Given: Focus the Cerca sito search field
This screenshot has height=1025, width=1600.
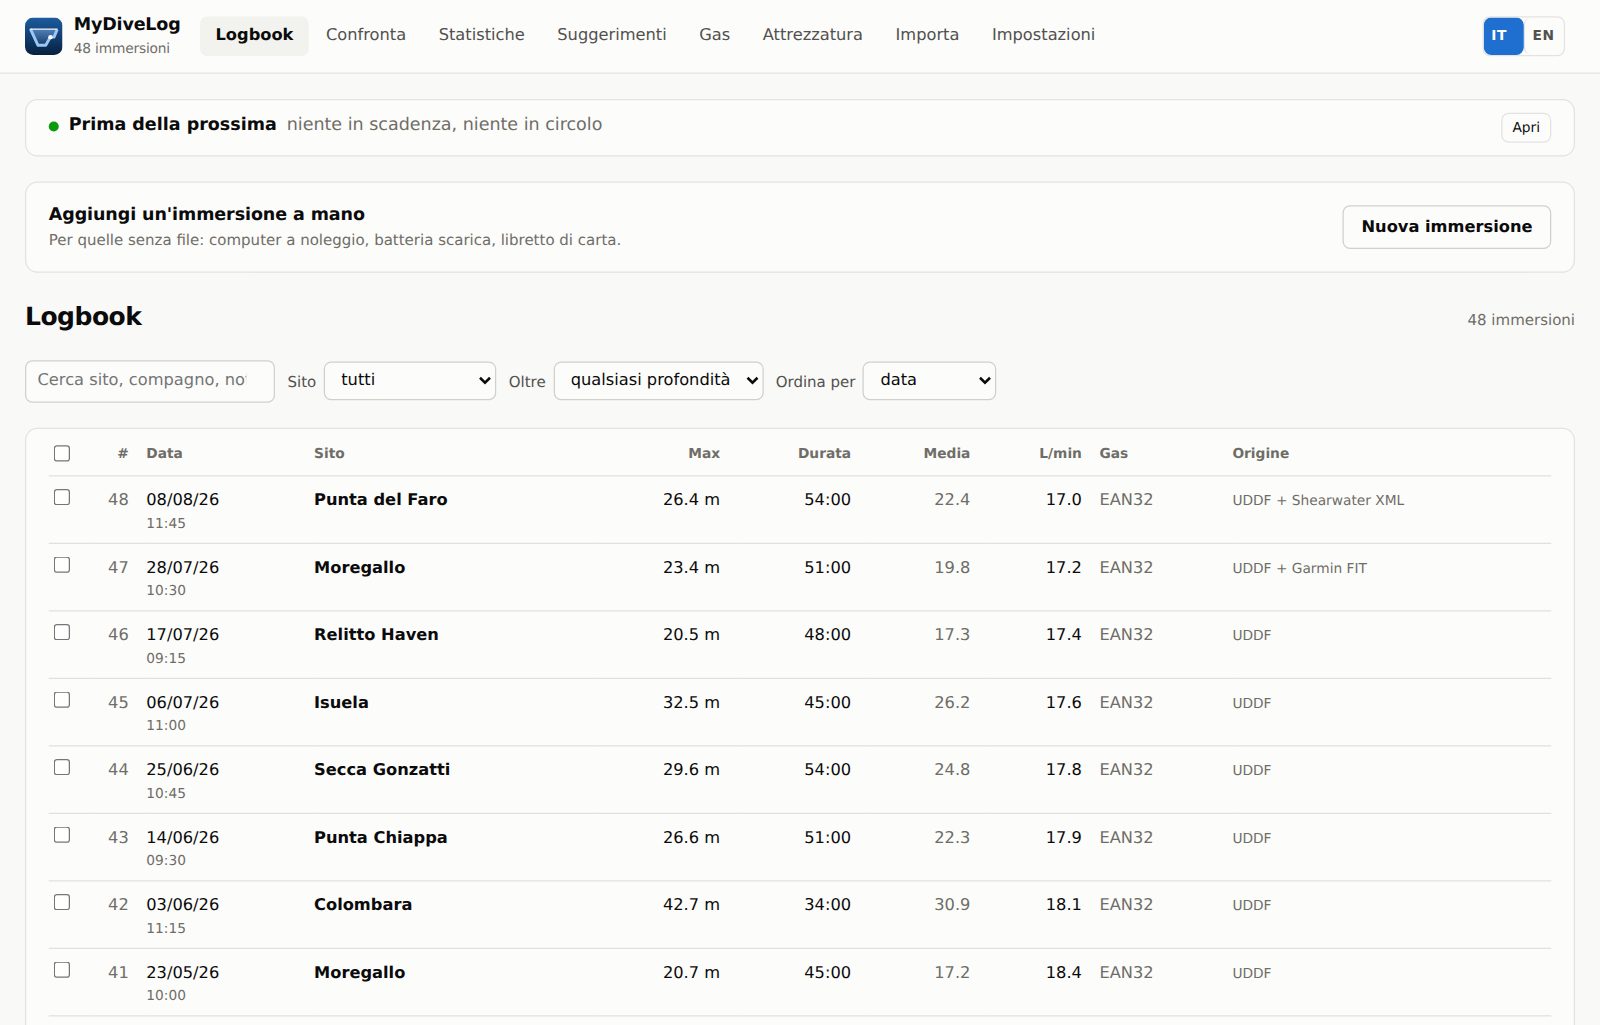Looking at the screenshot, I should pyautogui.click(x=150, y=381).
